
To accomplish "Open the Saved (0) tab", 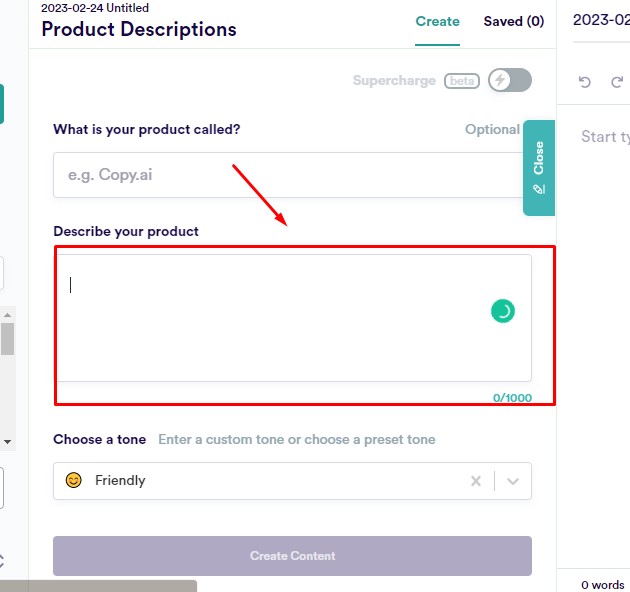I will point(514,21).
